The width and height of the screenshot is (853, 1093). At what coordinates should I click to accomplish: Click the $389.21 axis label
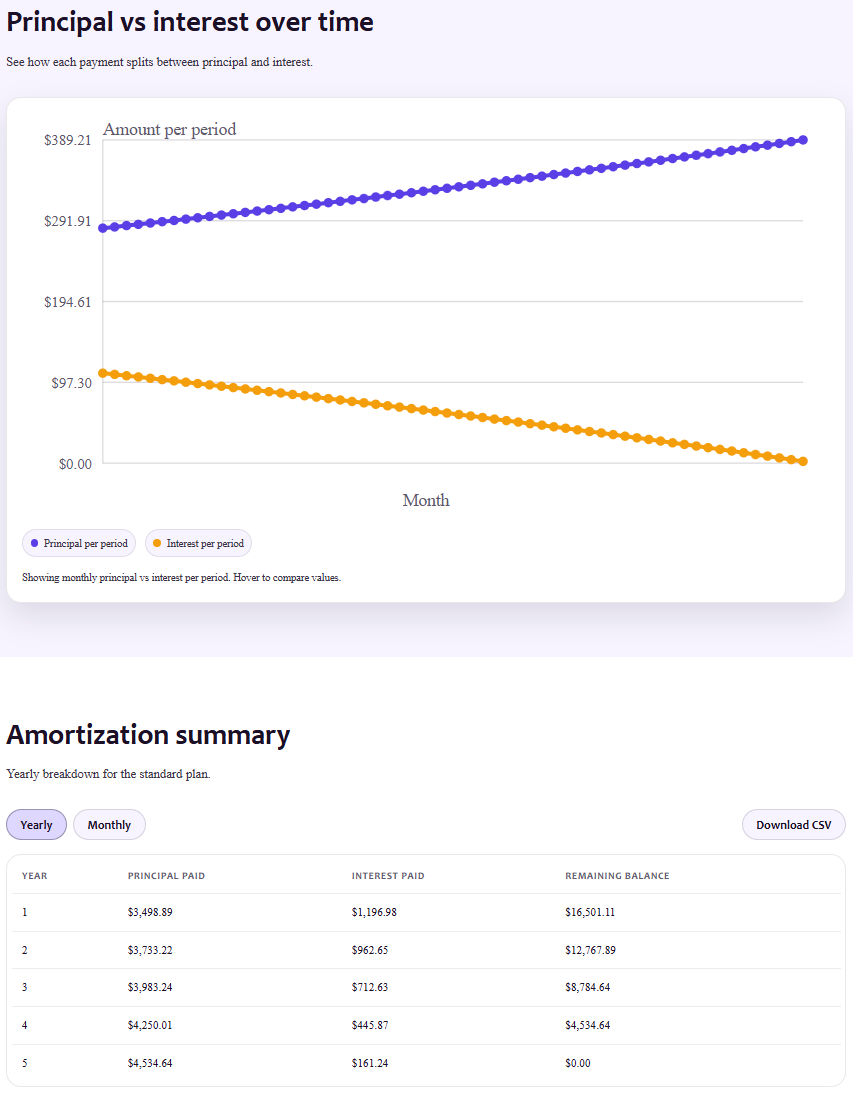coord(66,140)
